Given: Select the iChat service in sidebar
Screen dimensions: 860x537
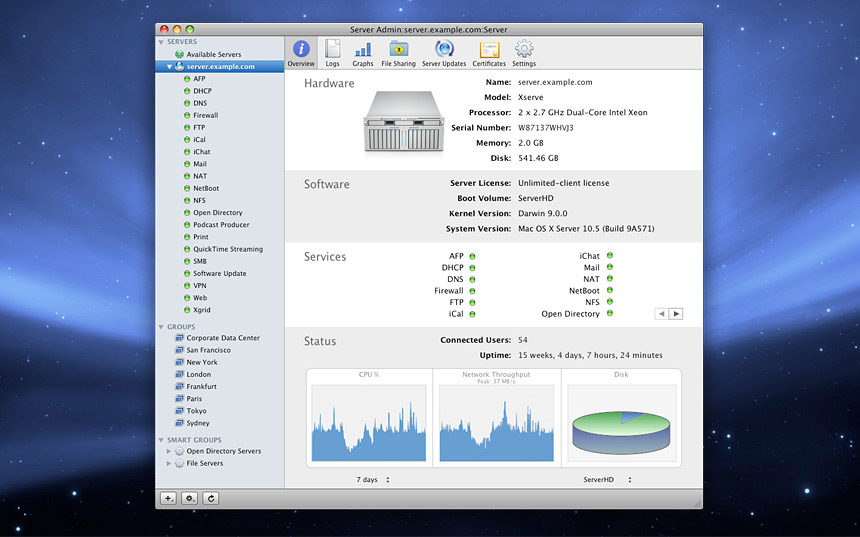Looking at the screenshot, I should [x=202, y=151].
